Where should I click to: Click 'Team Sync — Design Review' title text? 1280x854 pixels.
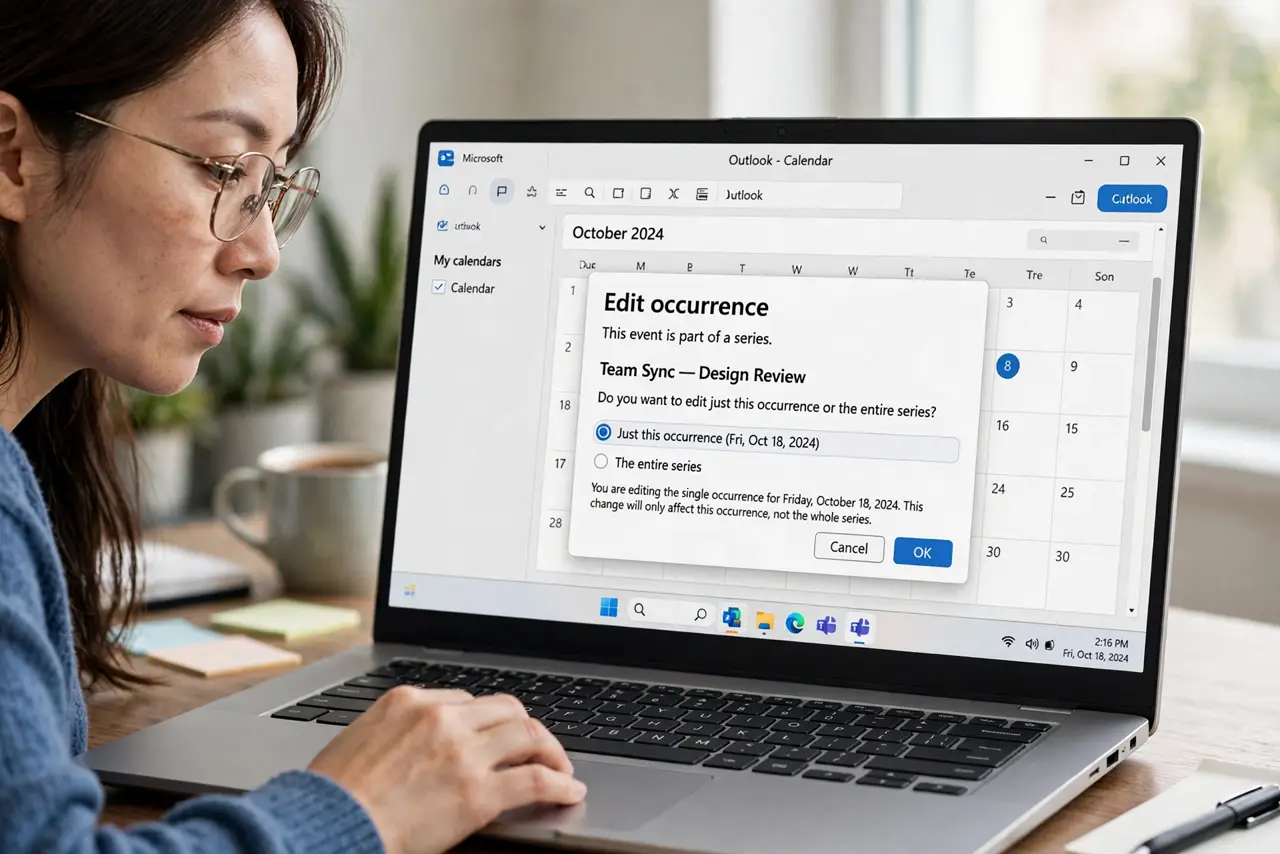[x=702, y=373]
